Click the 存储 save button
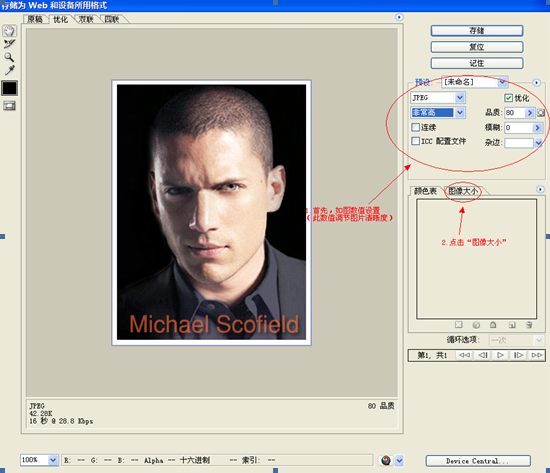The width and height of the screenshot is (550, 473). (477, 31)
